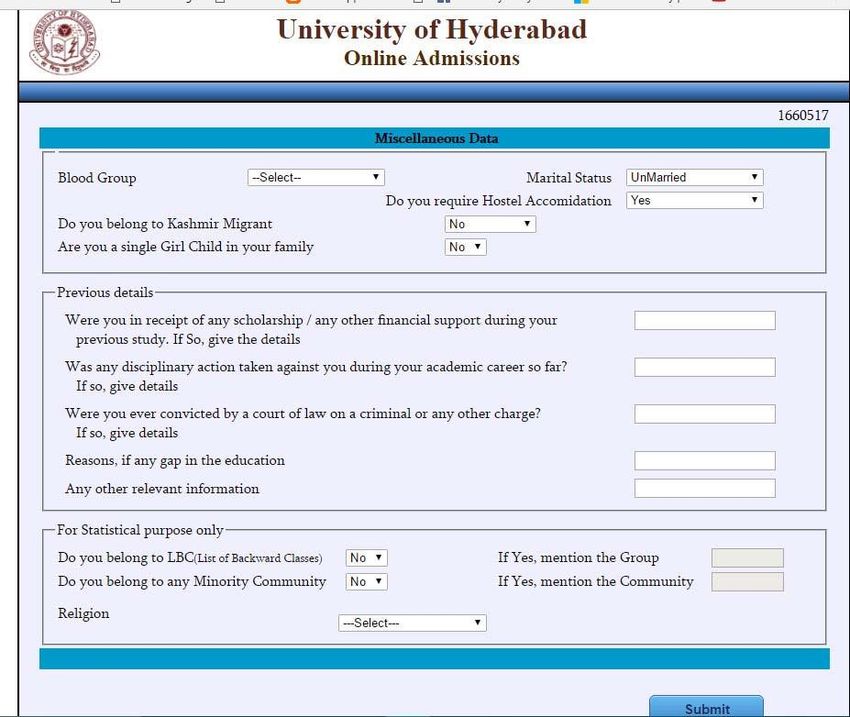Click the If Yes, mention the Group label
The image size is (850, 717).
578,558
